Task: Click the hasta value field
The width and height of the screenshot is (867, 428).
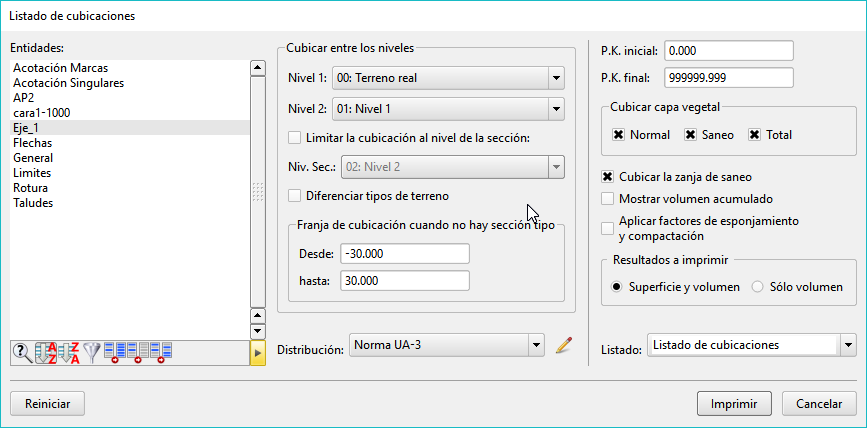Action: click(x=405, y=281)
